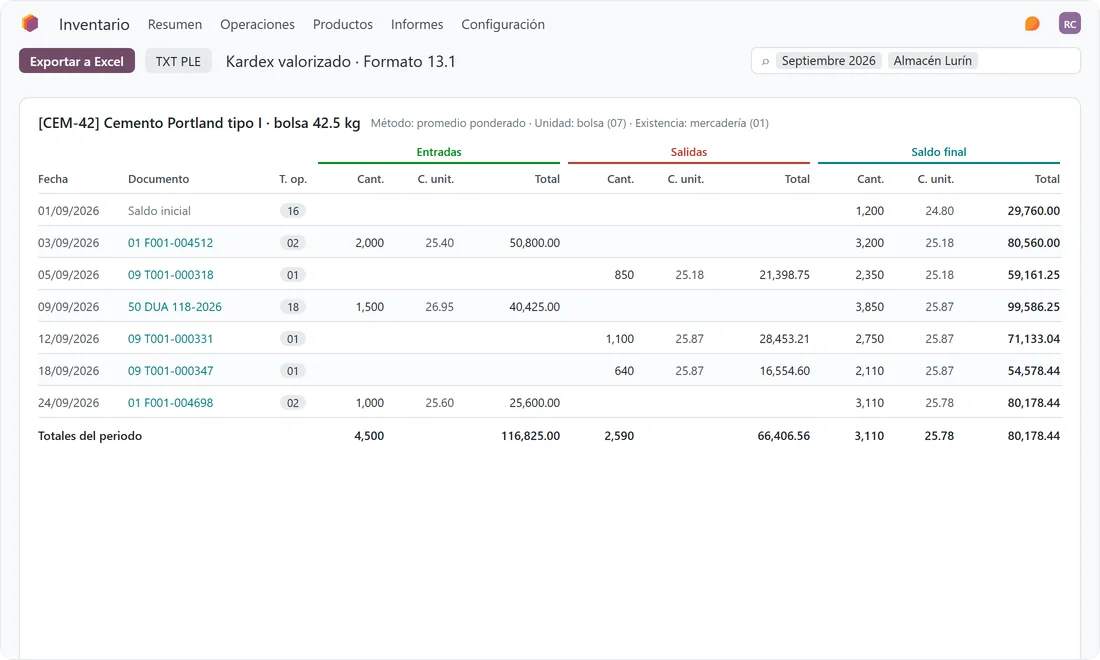1100x660 pixels.
Task: Click the Totales del periodo label
Action: (x=90, y=436)
